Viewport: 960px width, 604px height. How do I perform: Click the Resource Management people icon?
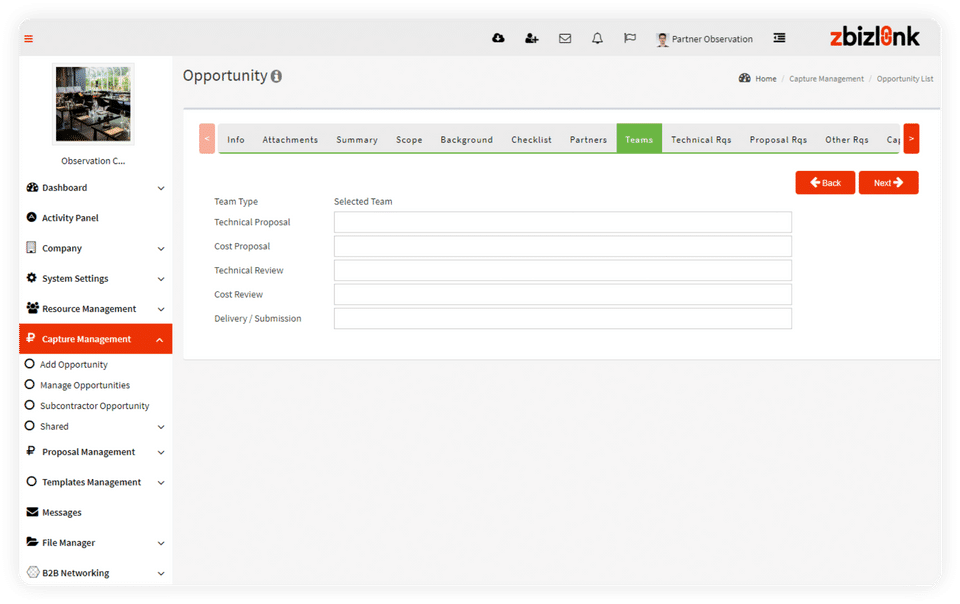click(32, 308)
